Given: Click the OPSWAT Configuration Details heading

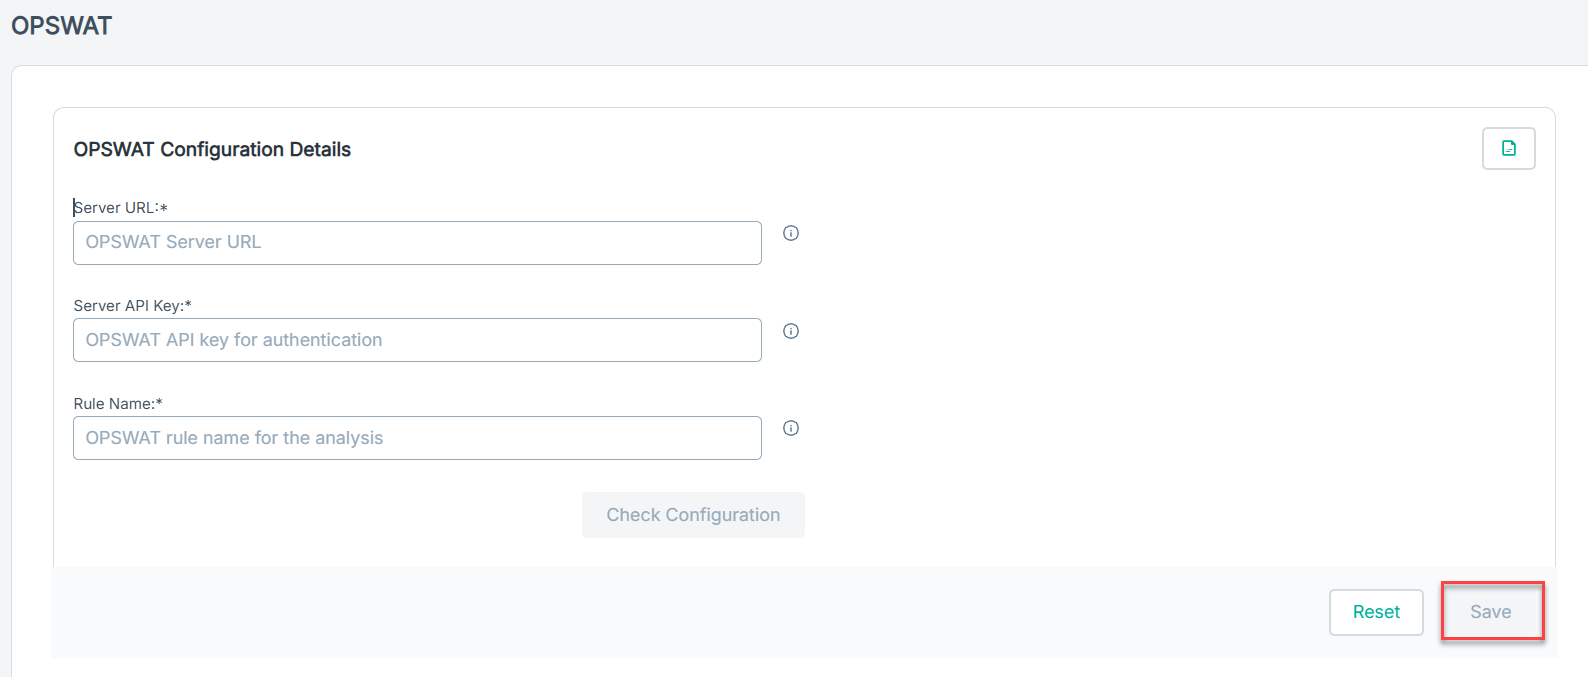Looking at the screenshot, I should [212, 149].
